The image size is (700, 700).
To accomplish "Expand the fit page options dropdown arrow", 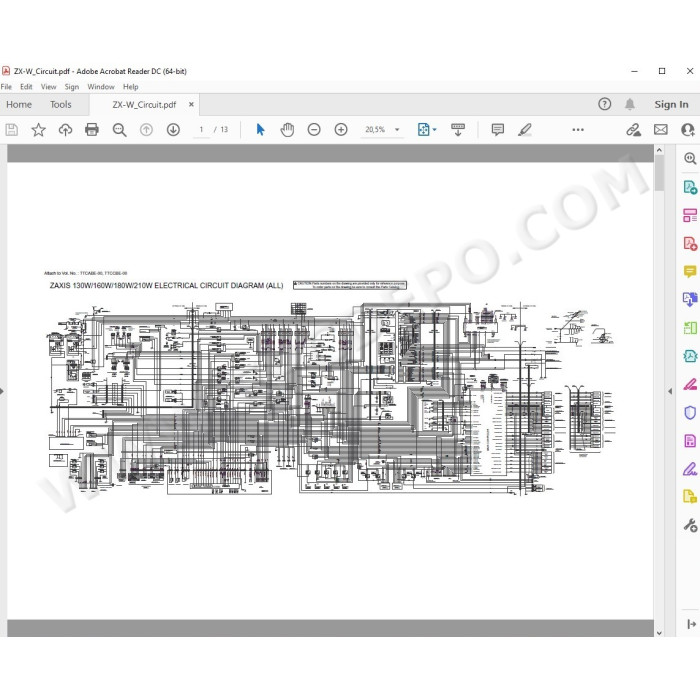I will tap(435, 130).
